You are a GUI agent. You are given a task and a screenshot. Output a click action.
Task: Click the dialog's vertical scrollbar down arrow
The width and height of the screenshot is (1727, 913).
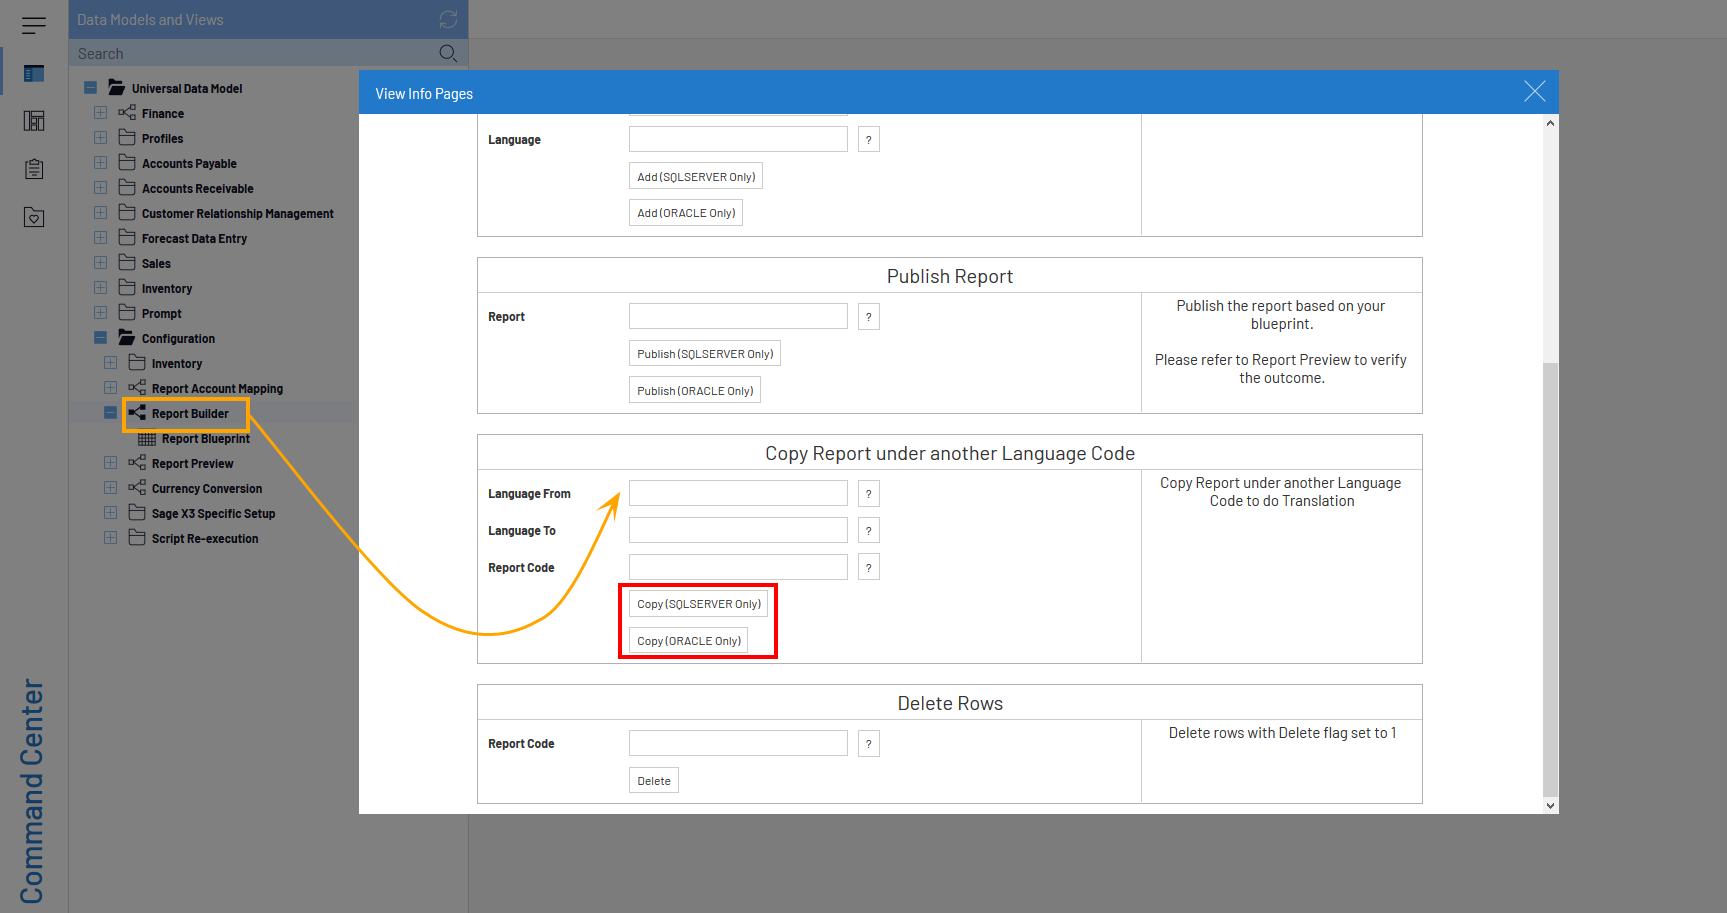click(1550, 805)
